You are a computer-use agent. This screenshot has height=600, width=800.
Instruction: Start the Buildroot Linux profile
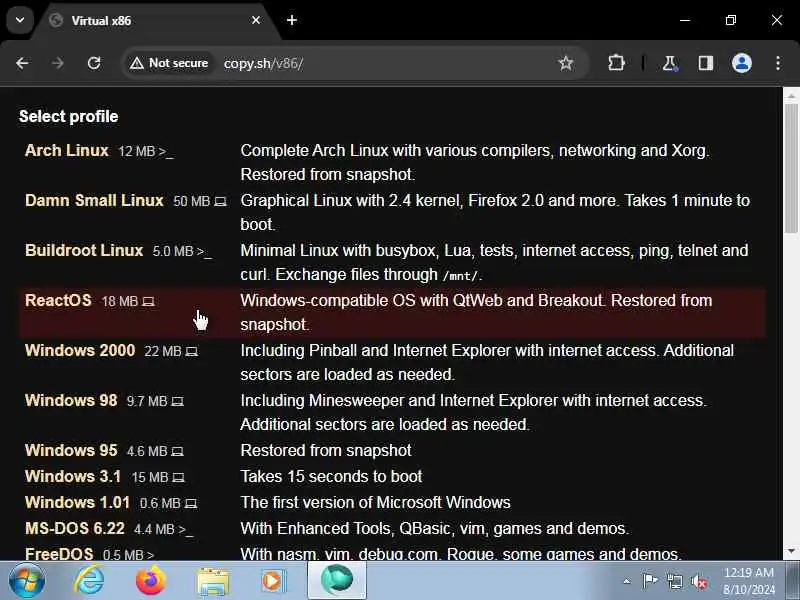tap(84, 251)
